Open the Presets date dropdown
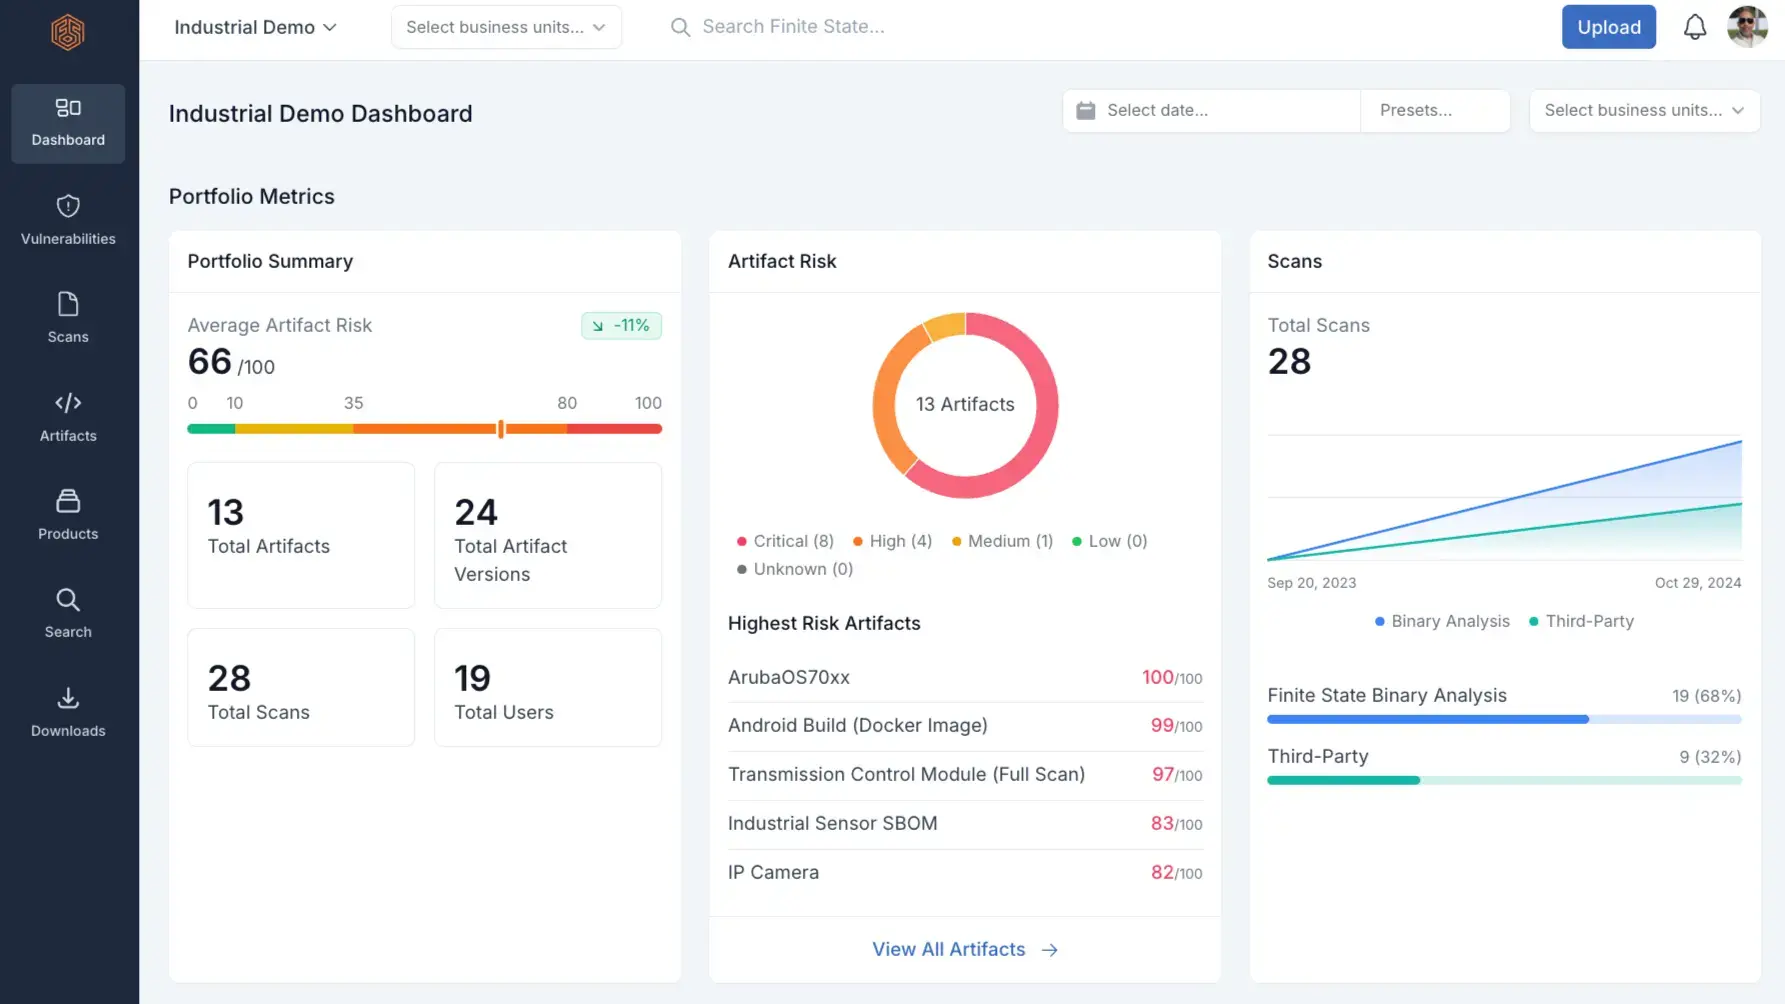The image size is (1785, 1004). click(1434, 110)
